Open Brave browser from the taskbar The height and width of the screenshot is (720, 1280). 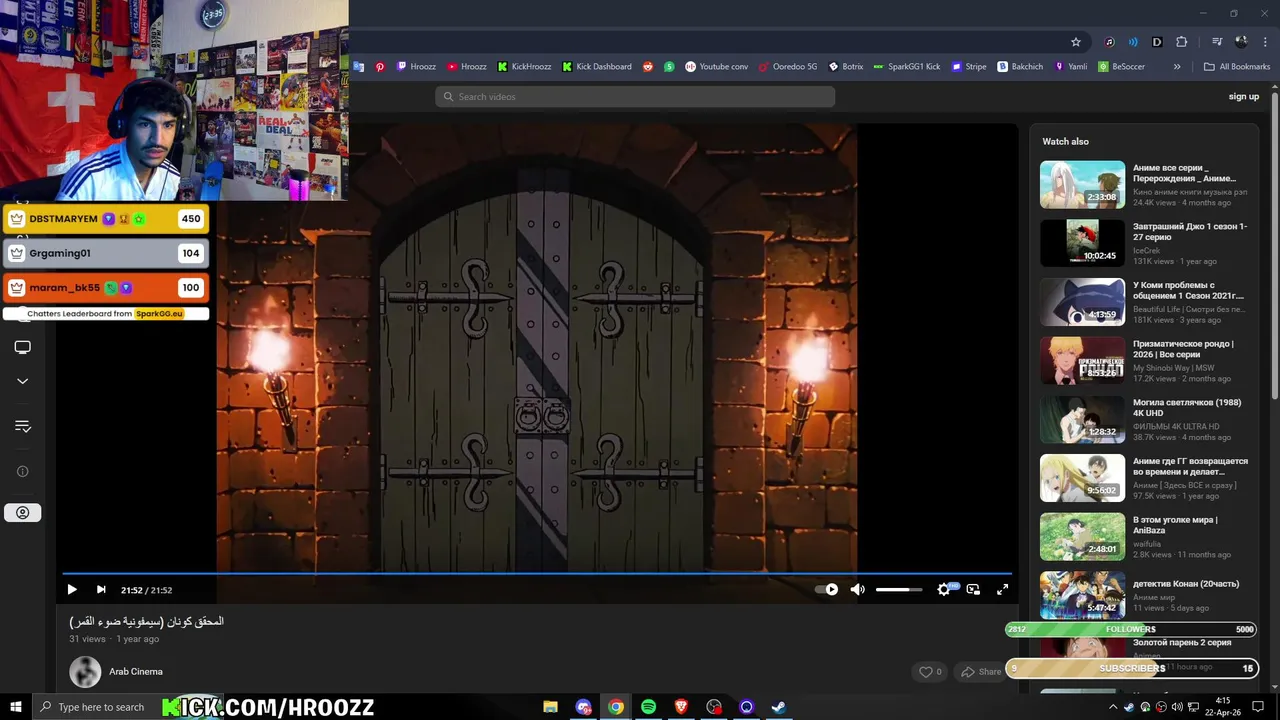pyautogui.click(x=681, y=707)
